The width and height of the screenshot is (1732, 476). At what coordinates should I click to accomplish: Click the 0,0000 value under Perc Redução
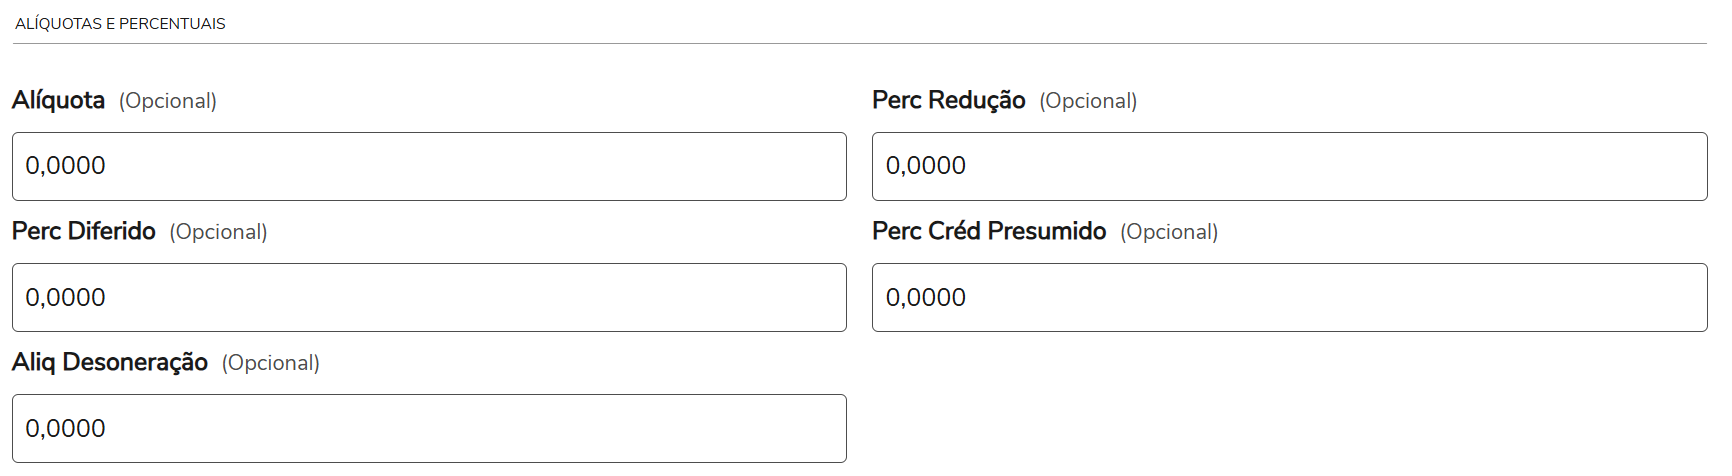[926, 166]
